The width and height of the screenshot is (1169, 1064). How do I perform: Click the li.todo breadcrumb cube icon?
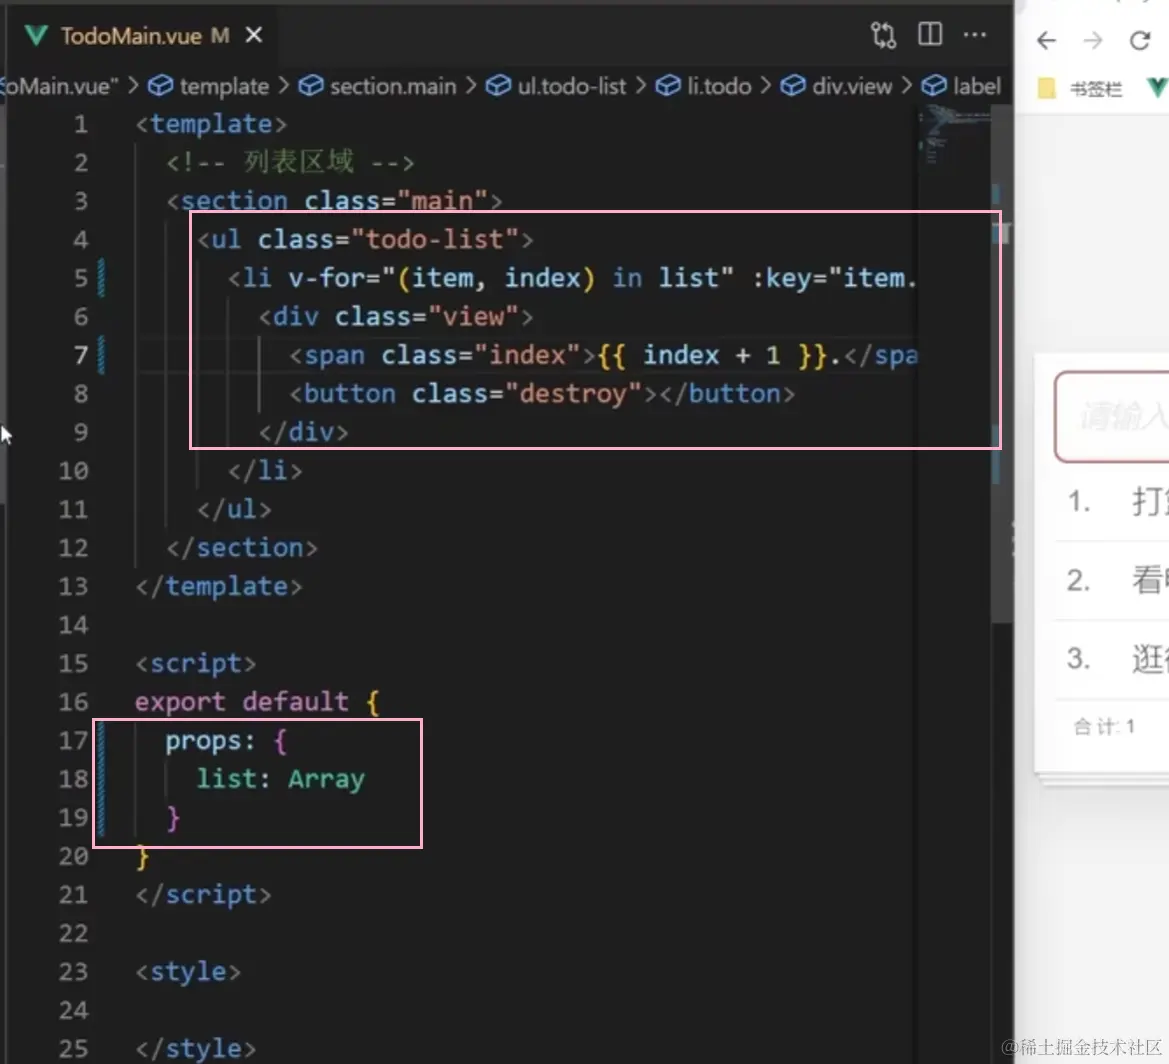[x=668, y=86]
